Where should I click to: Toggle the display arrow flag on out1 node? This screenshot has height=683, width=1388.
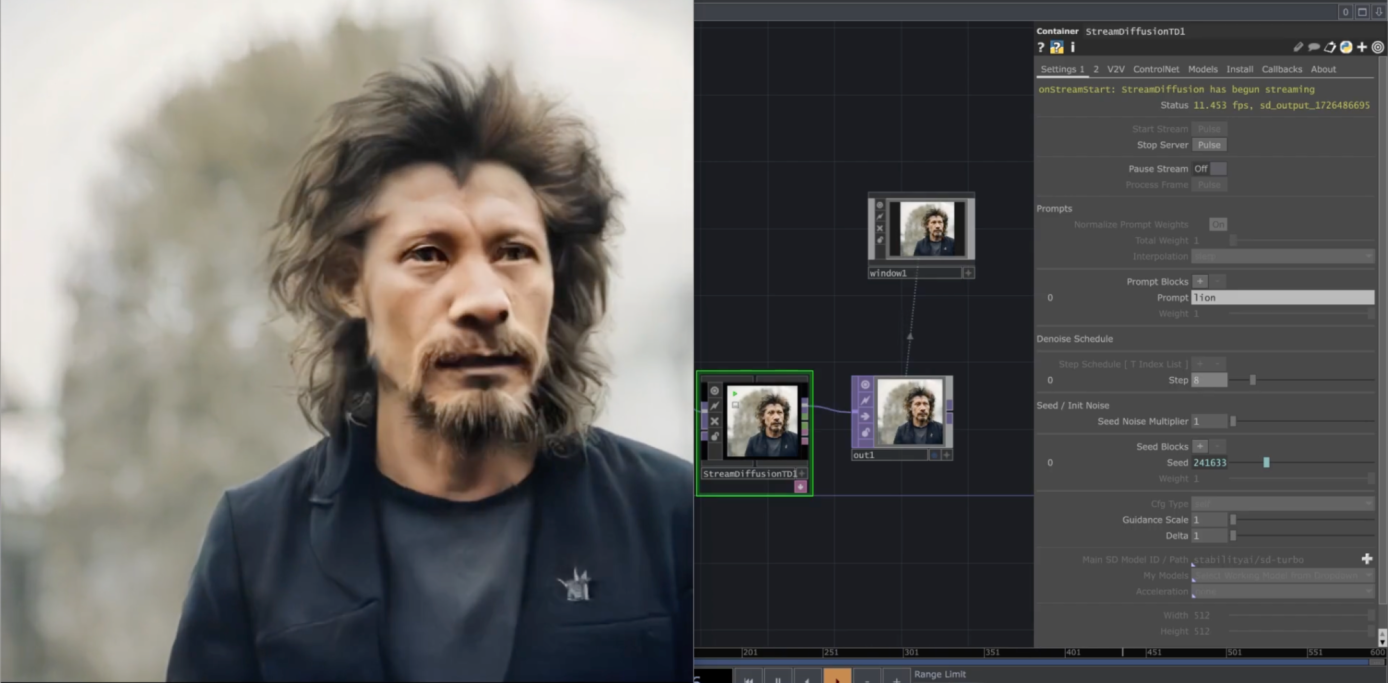tap(865, 417)
